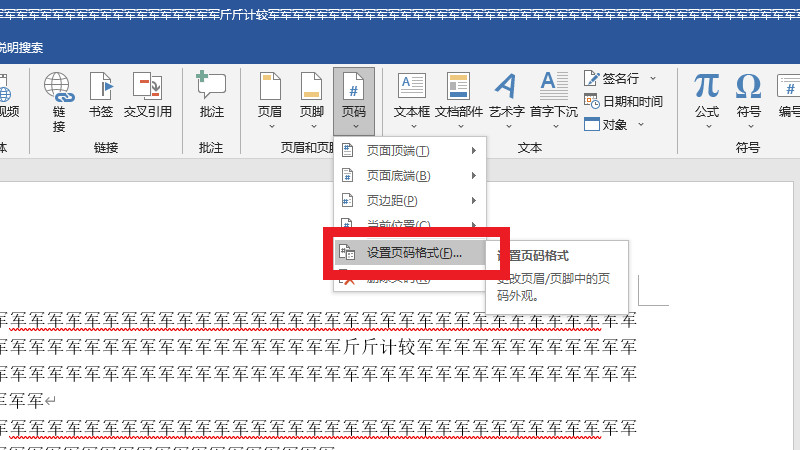Click the text 斤斤计较 in document
This screenshot has height=450, width=800.
(380, 347)
